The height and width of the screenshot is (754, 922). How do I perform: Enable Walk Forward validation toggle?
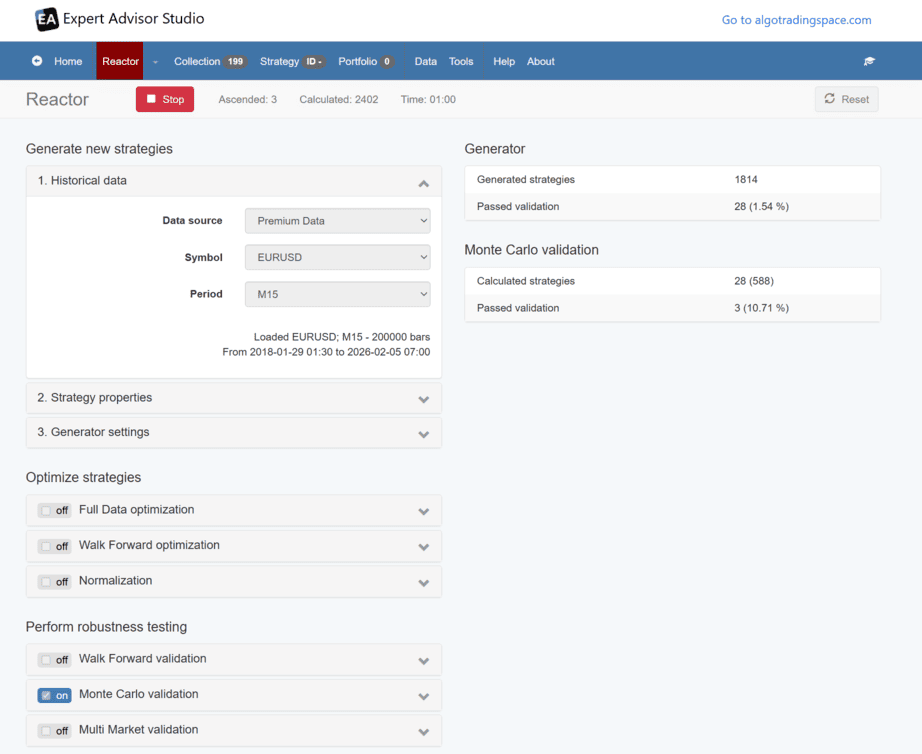(x=54, y=659)
